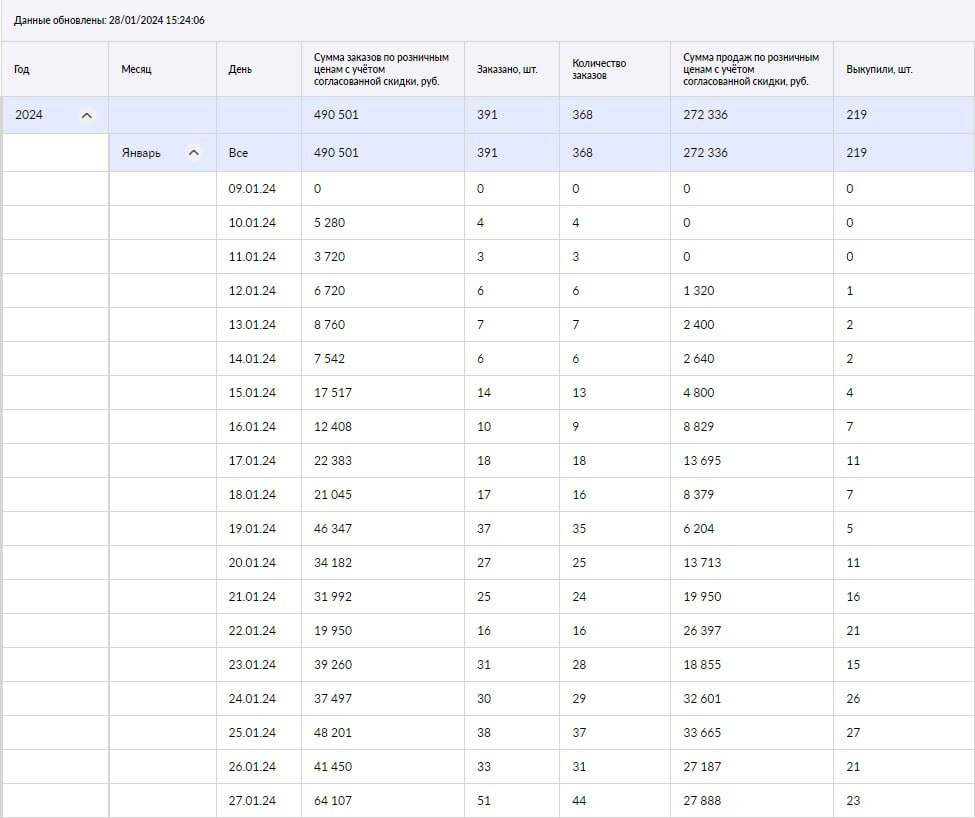
Task: Click the data updated timestamp text
Action: (109, 20)
